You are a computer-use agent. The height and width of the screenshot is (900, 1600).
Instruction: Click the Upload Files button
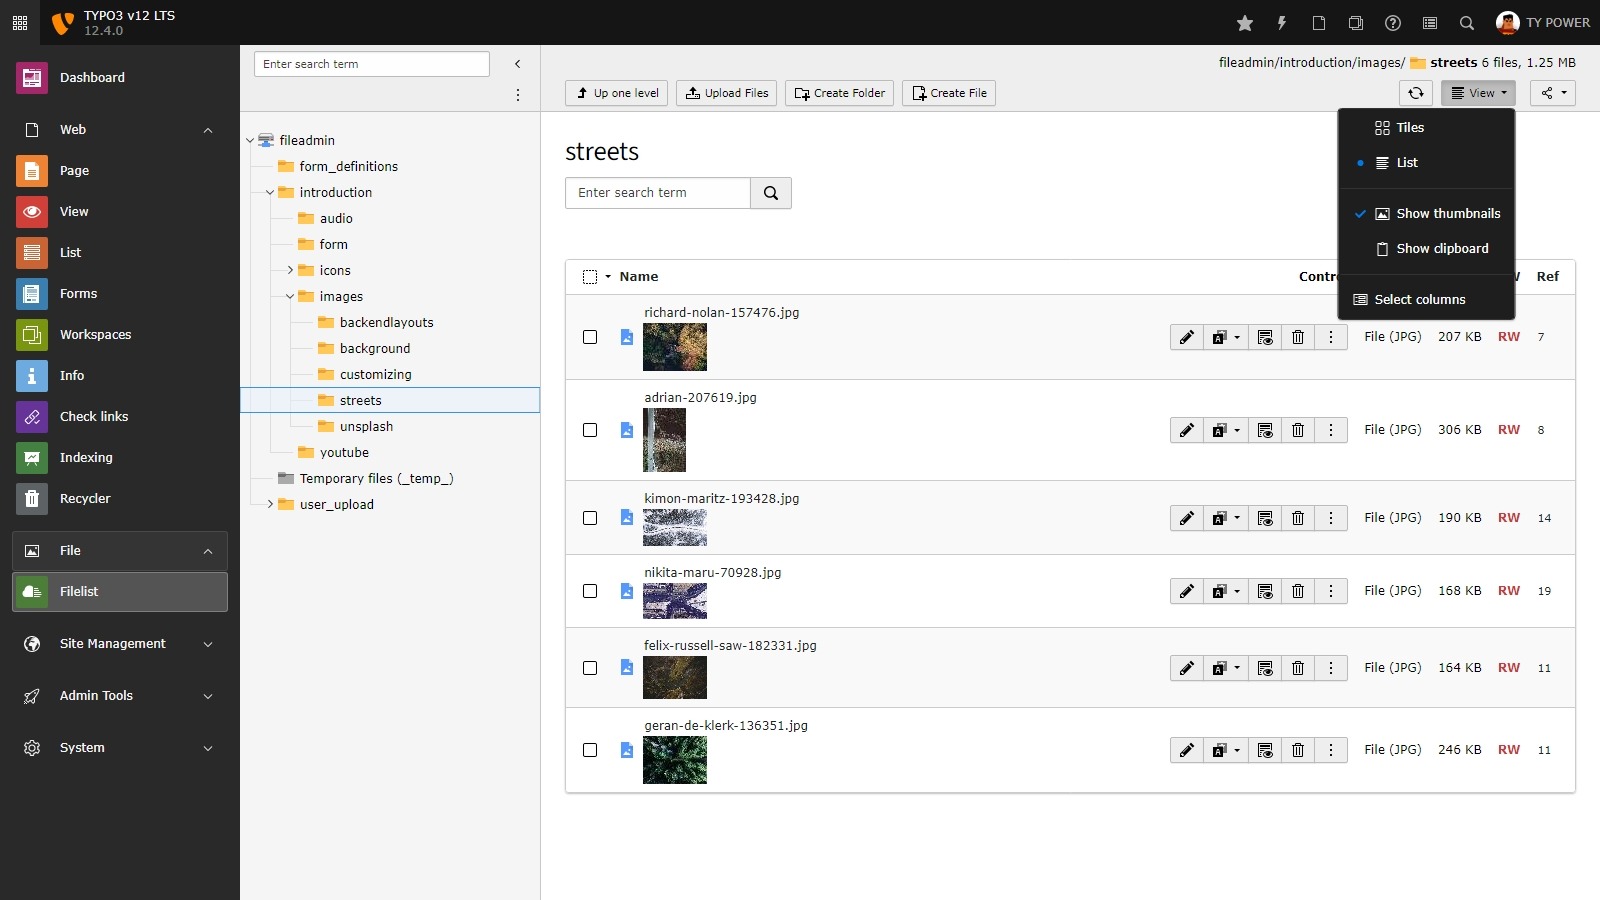tap(727, 93)
